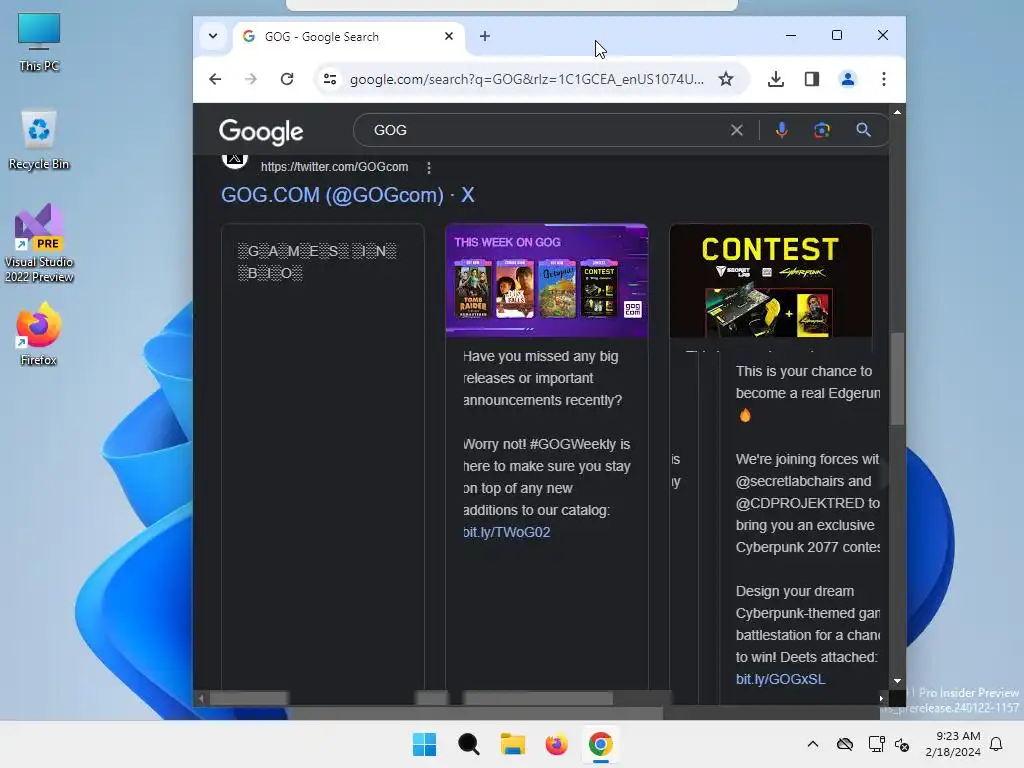
Task: Open the Chrome profile menu
Action: (x=848, y=79)
